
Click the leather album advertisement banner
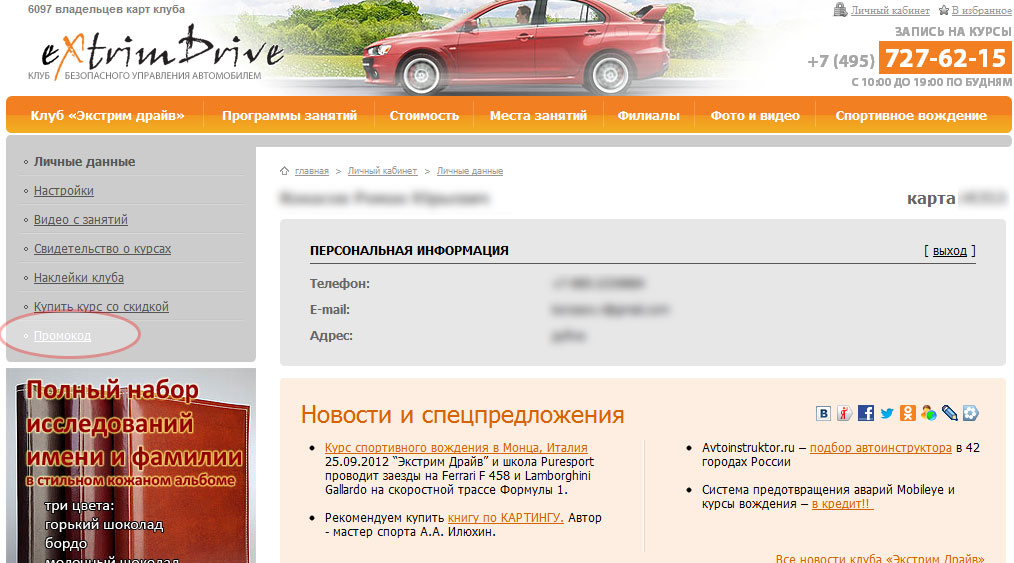coord(131,465)
